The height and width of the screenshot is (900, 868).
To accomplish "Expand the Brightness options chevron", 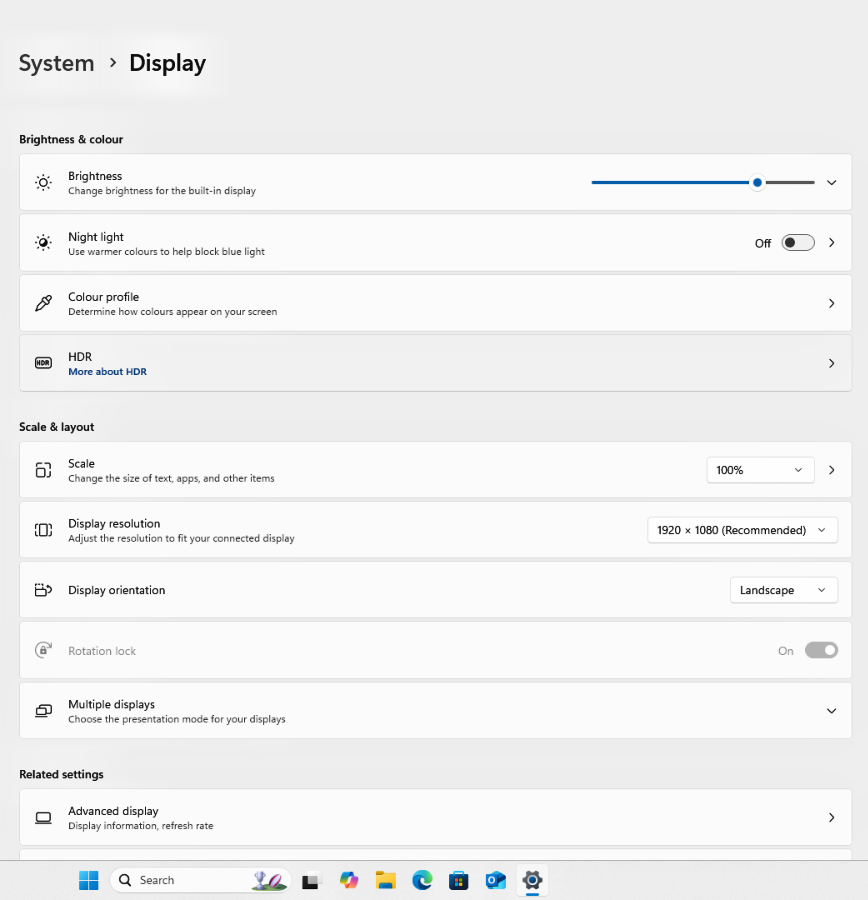I will (x=831, y=183).
